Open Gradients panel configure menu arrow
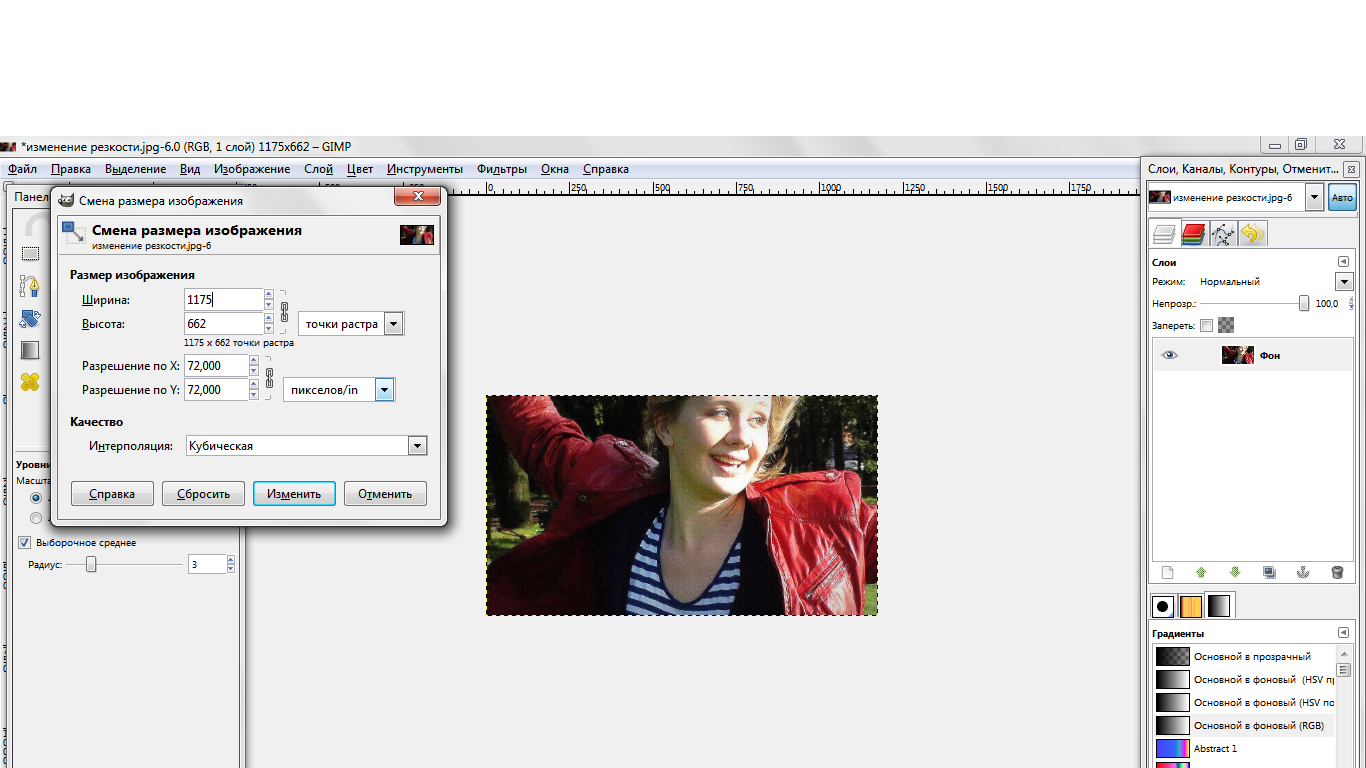Image resolution: width=1366 pixels, height=768 pixels. point(1343,633)
